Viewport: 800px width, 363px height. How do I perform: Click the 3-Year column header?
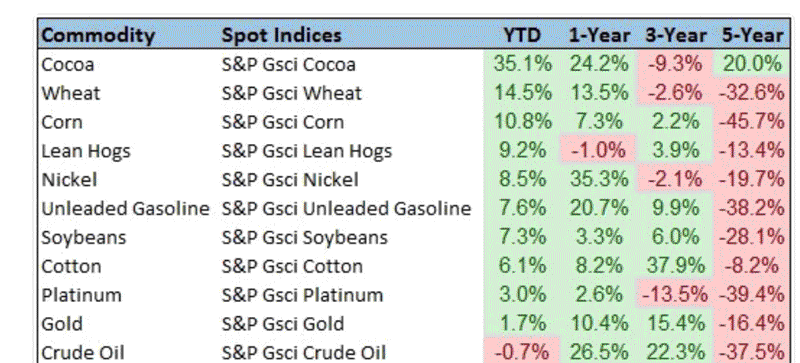click(676, 35)
